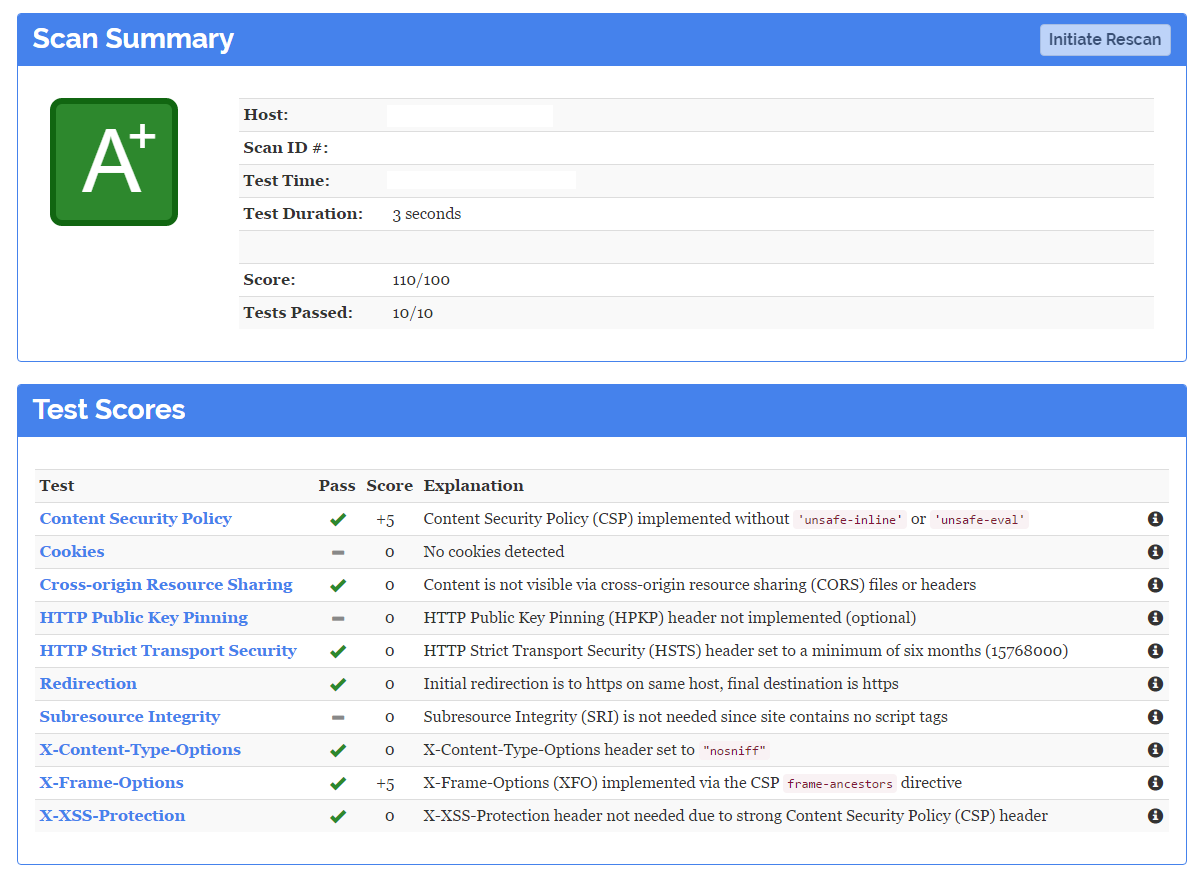Open the HTTP Public Key Pinning link

[x=144, y=617]
